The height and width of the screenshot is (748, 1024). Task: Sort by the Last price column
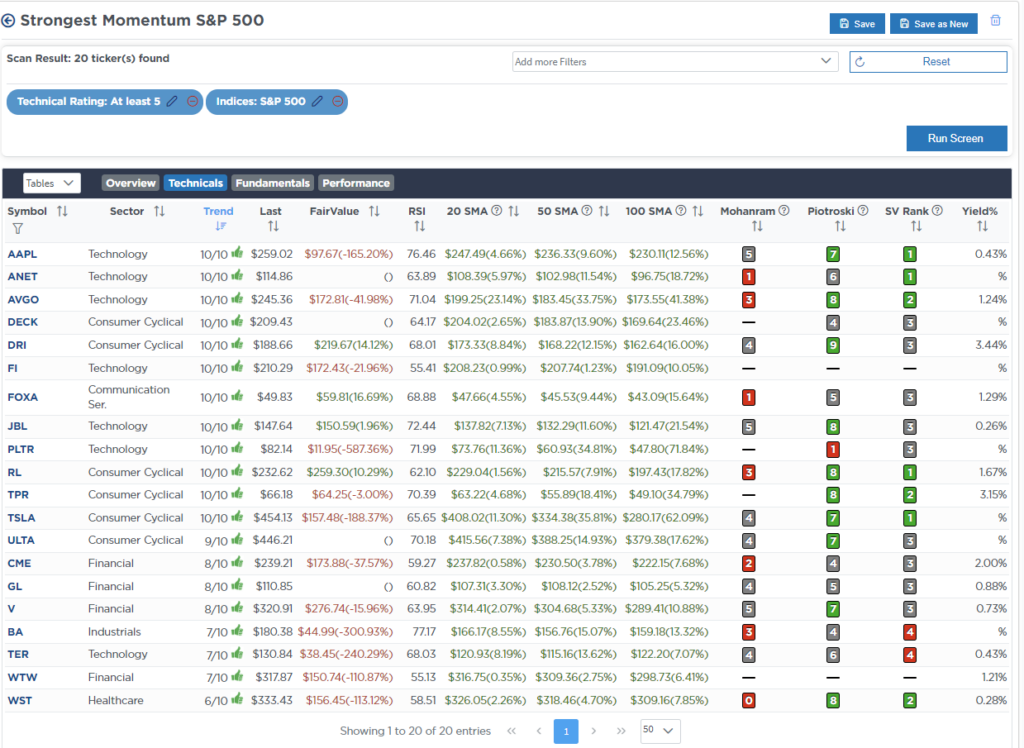tap(273, 226)
